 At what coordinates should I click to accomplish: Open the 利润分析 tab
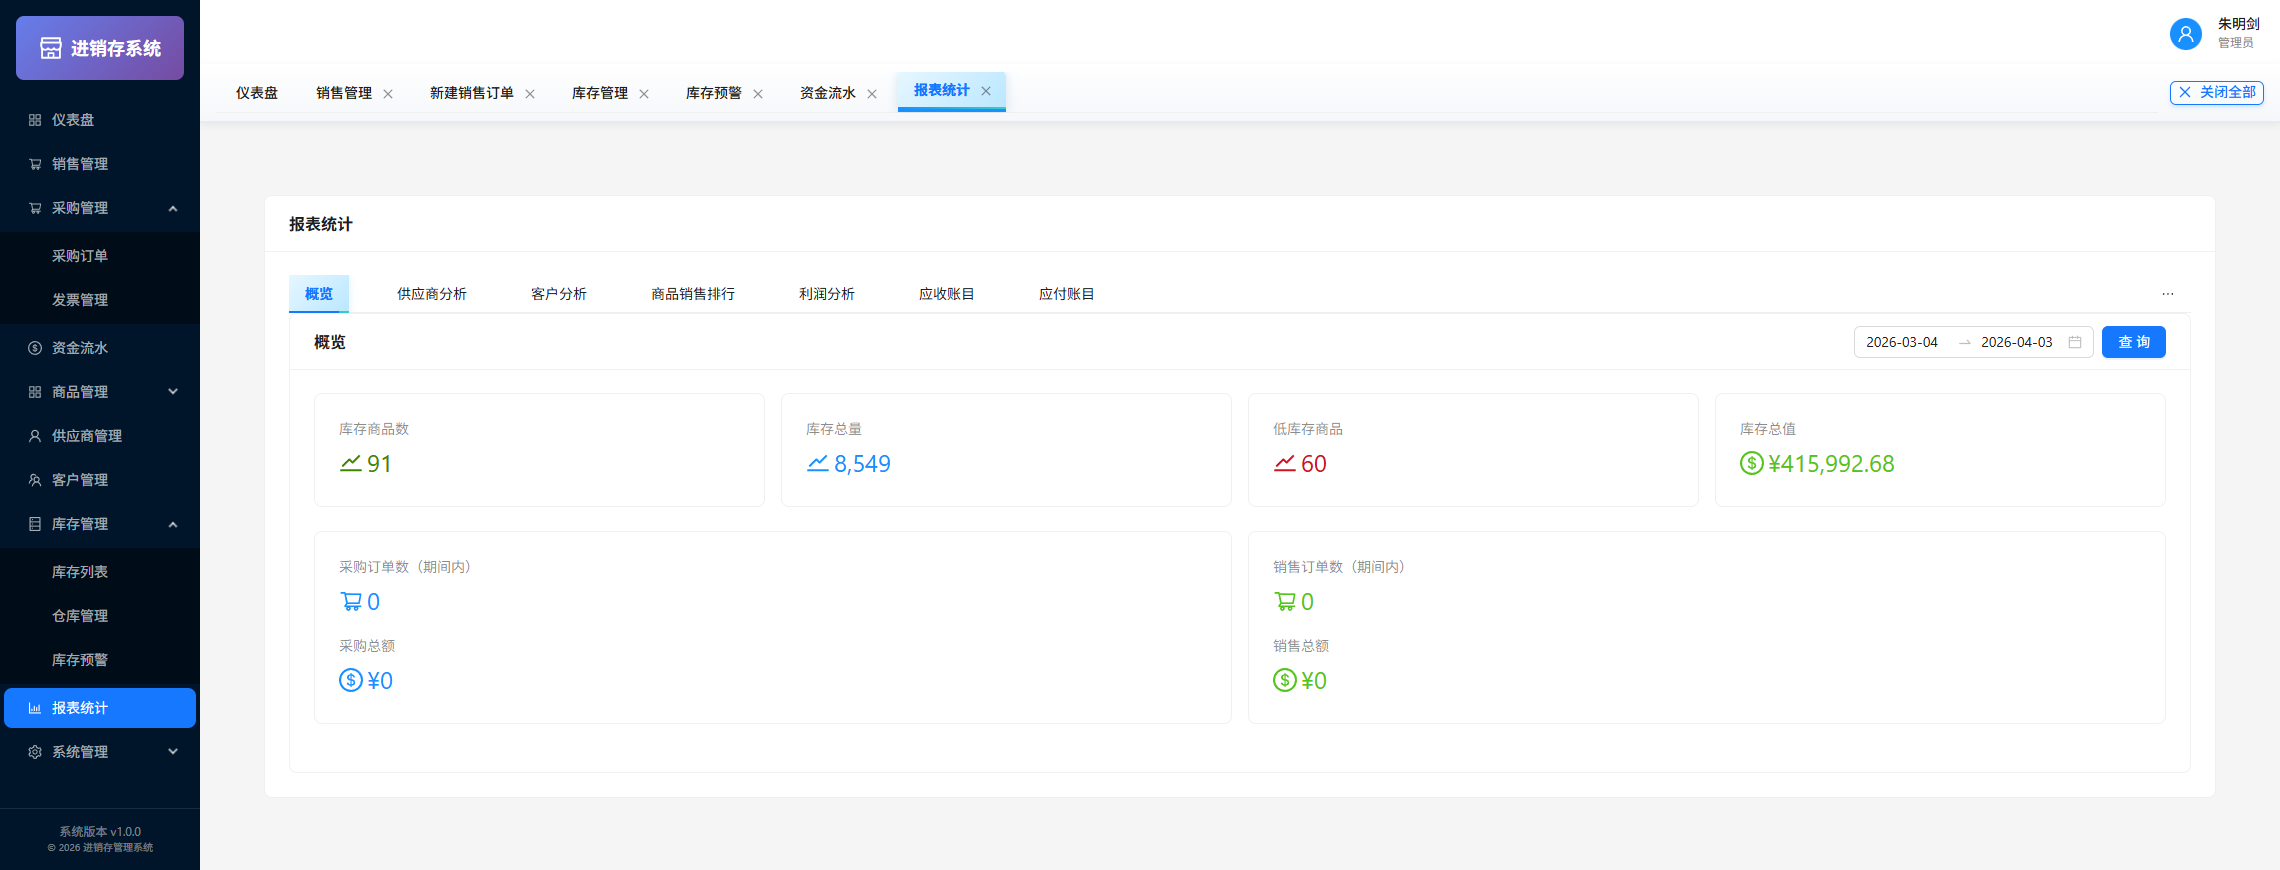(x=827, y=294)
